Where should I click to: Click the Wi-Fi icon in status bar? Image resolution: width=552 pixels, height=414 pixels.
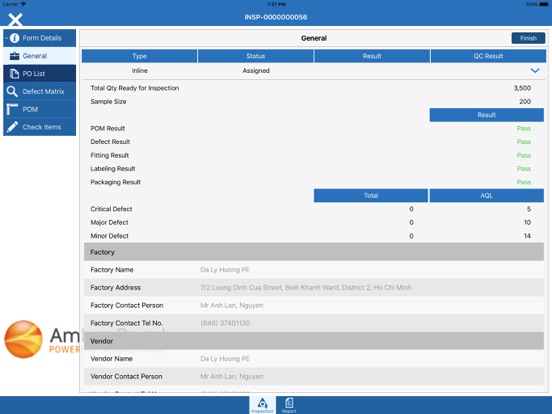23,4
